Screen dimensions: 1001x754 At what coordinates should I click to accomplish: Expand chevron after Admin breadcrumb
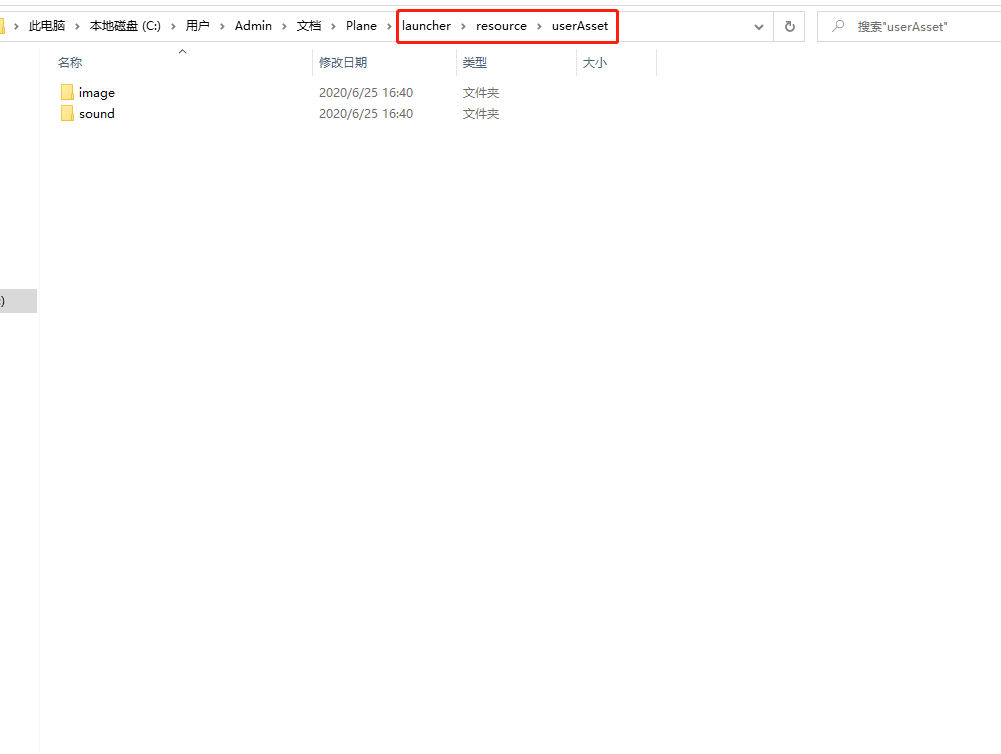(284, 26)
